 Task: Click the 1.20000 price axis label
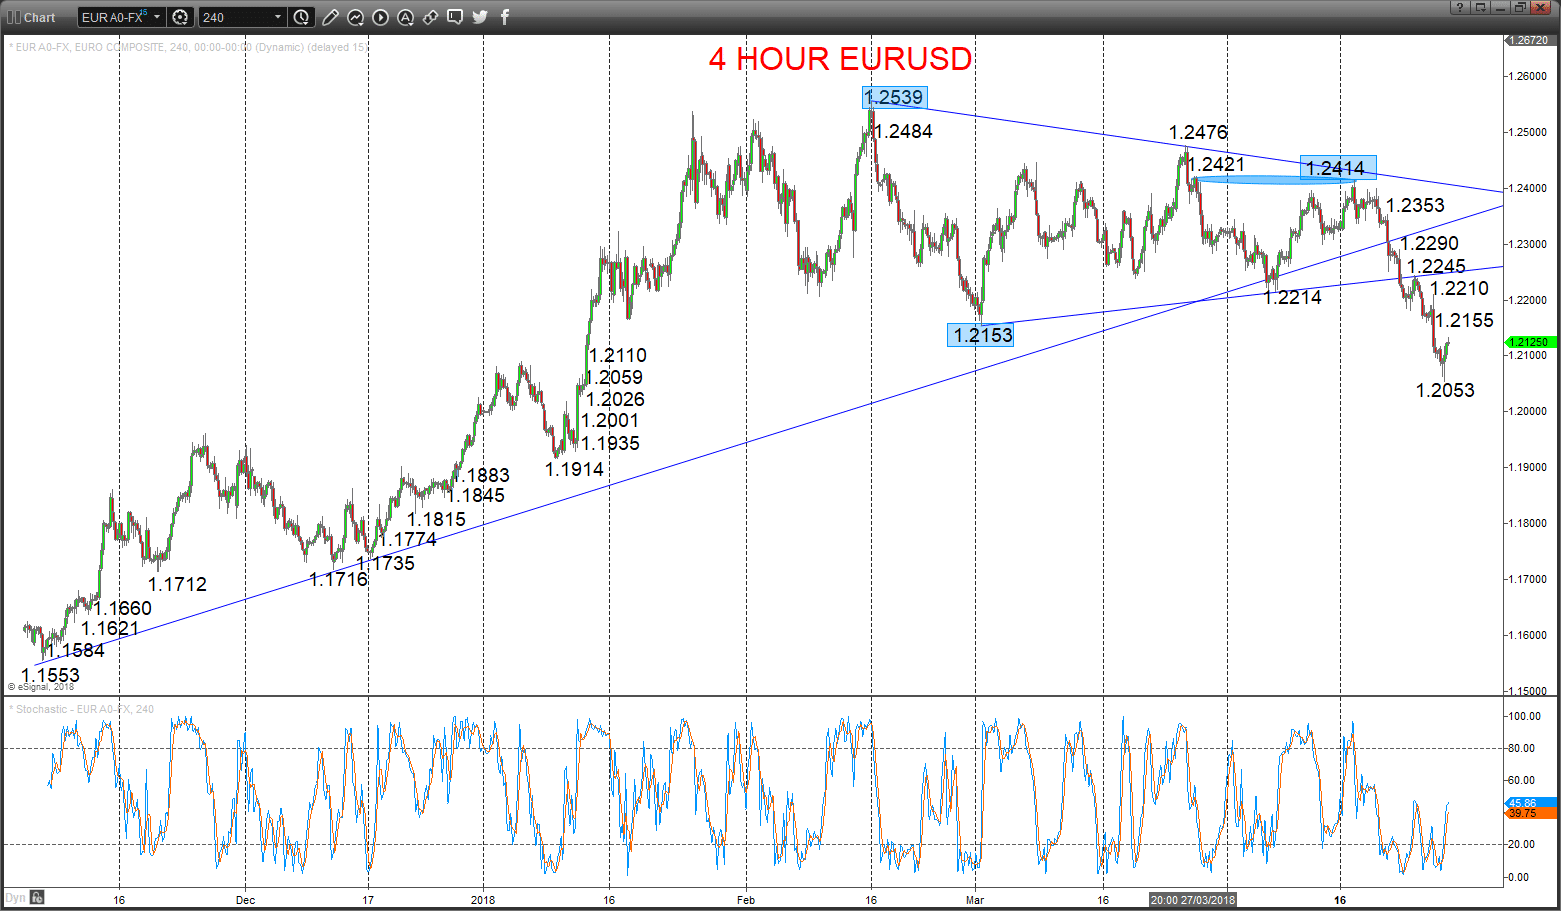point(1529,411)
